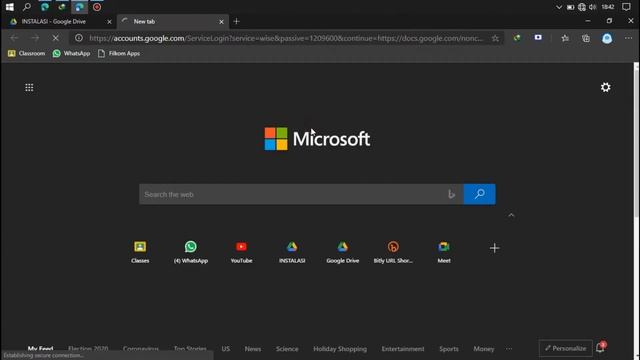Open page settings gear icon
This screenshot has height=360, width=640.
click(x=606, y=87)
